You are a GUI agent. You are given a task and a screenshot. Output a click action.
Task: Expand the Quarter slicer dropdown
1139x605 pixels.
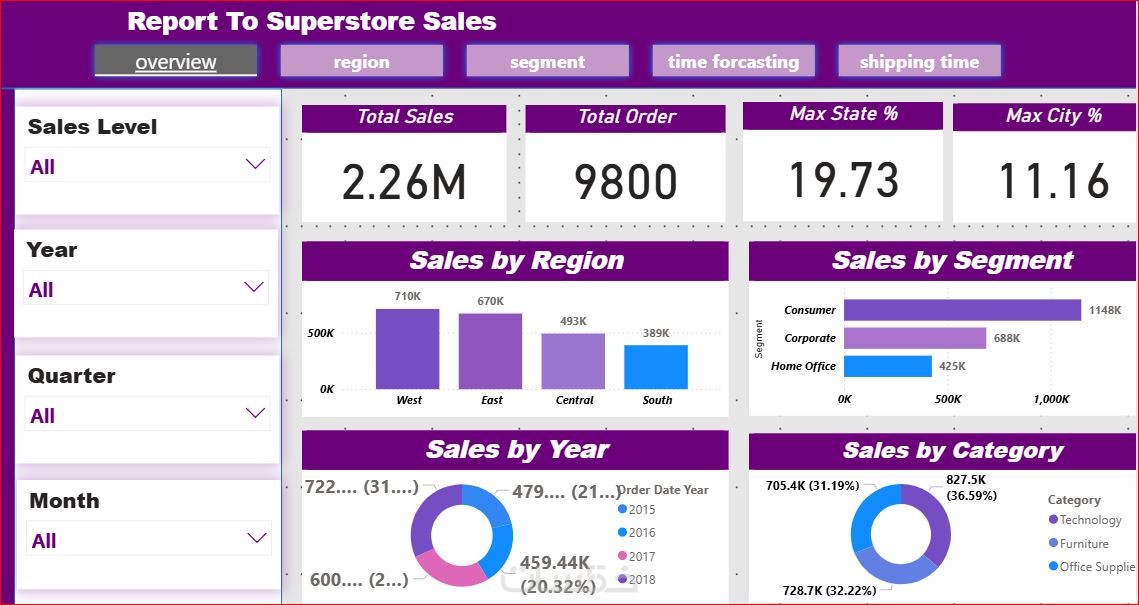(x=255, y=414)
